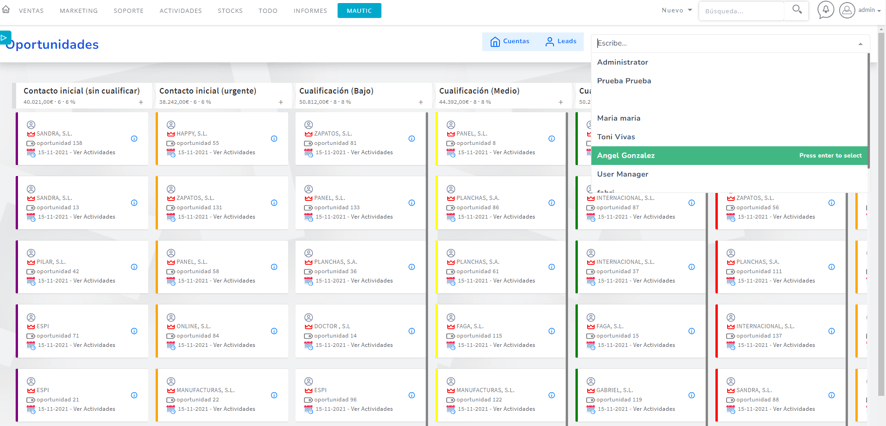
Task: Open info icon for oportunidad 138 card
Action: click(x=134, y=139)
